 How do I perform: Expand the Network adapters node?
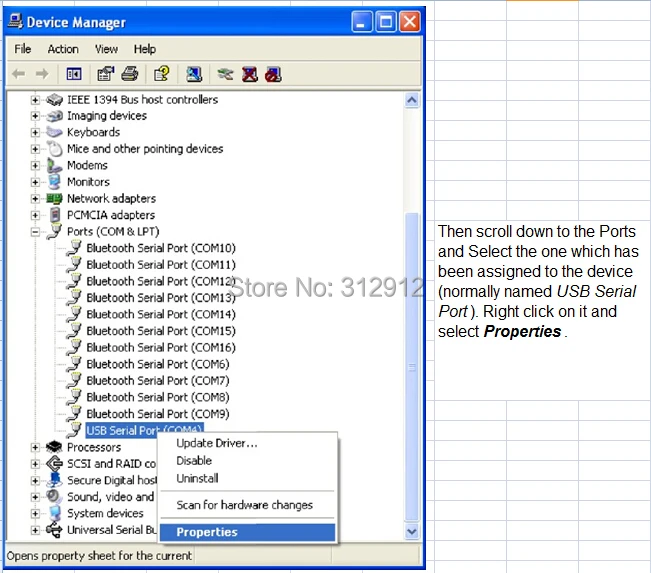click(x=35, y=199)
